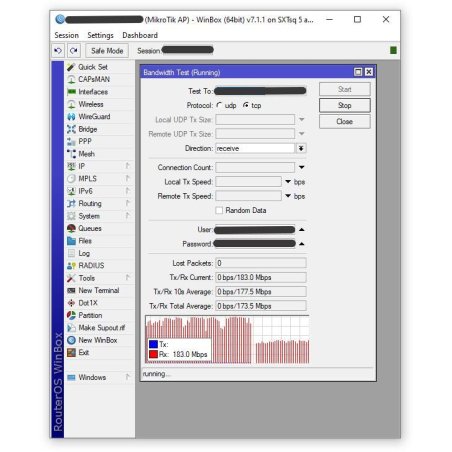Open the Mesh section icon
This screenshot has height=452, width=452.
[71, 154]
